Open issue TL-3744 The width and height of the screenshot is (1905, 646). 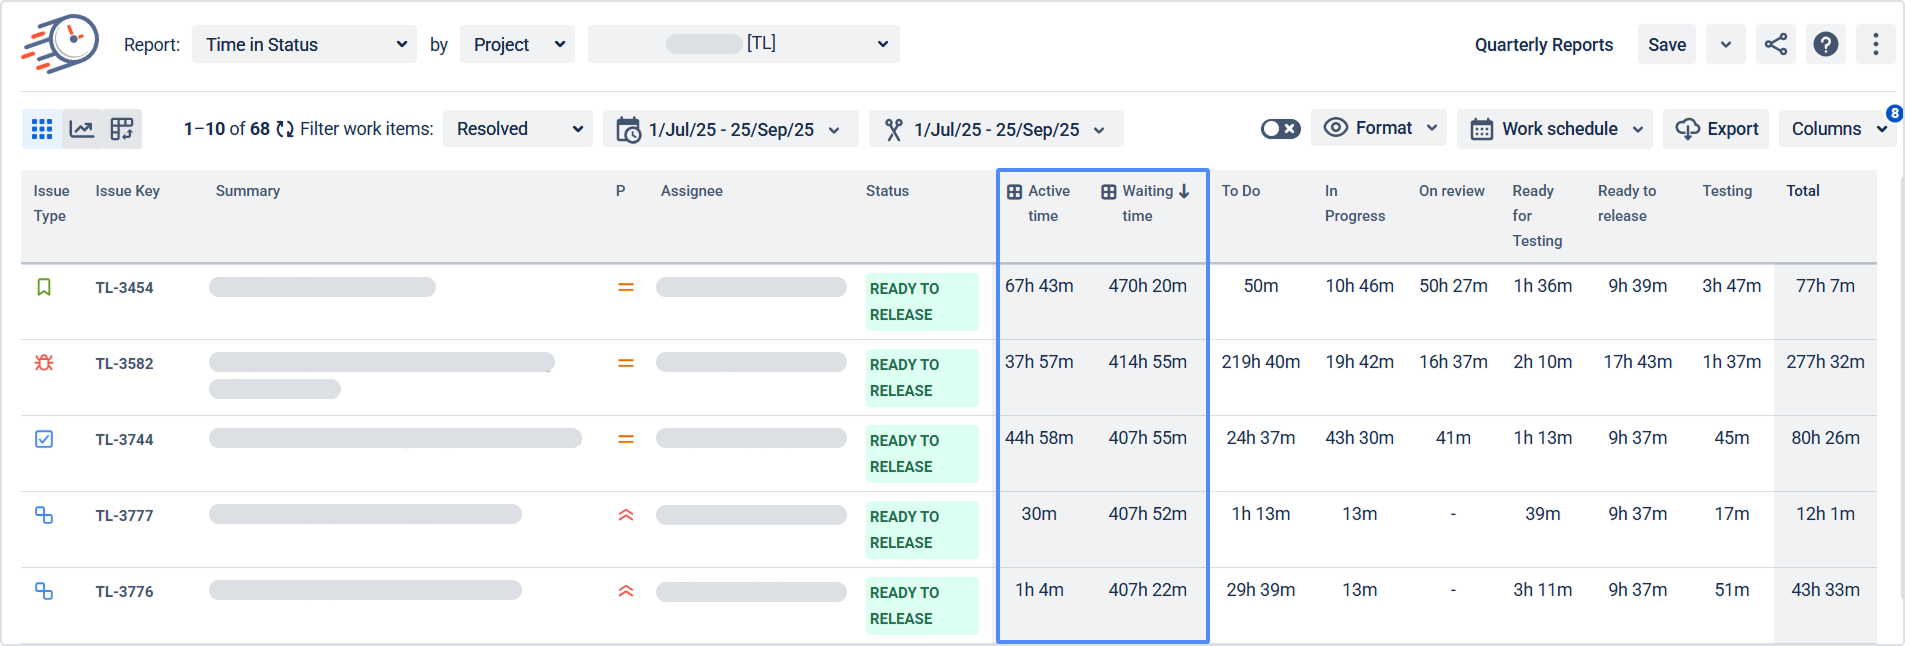[x=125, y=440]
